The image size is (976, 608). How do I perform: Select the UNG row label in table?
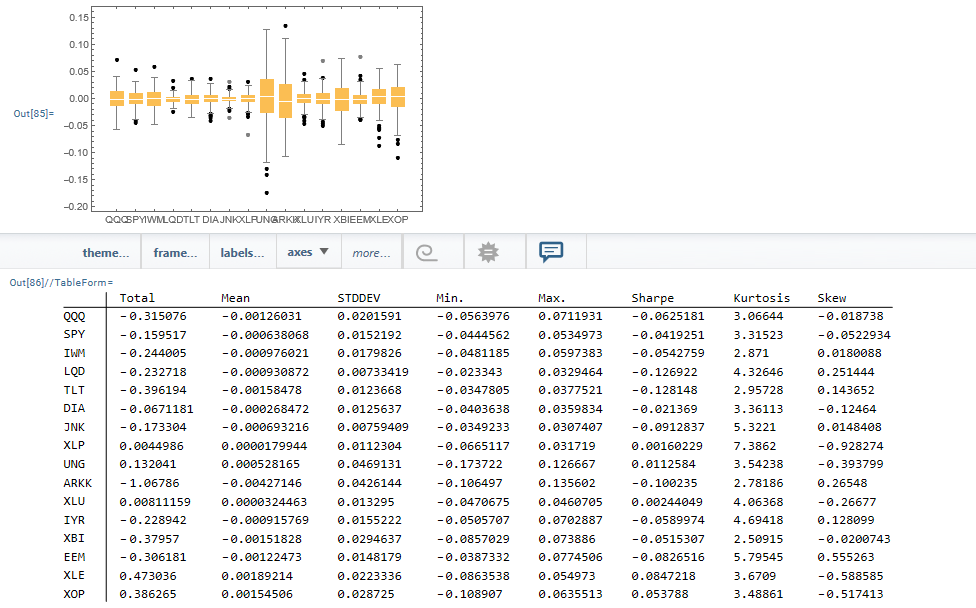74,464
